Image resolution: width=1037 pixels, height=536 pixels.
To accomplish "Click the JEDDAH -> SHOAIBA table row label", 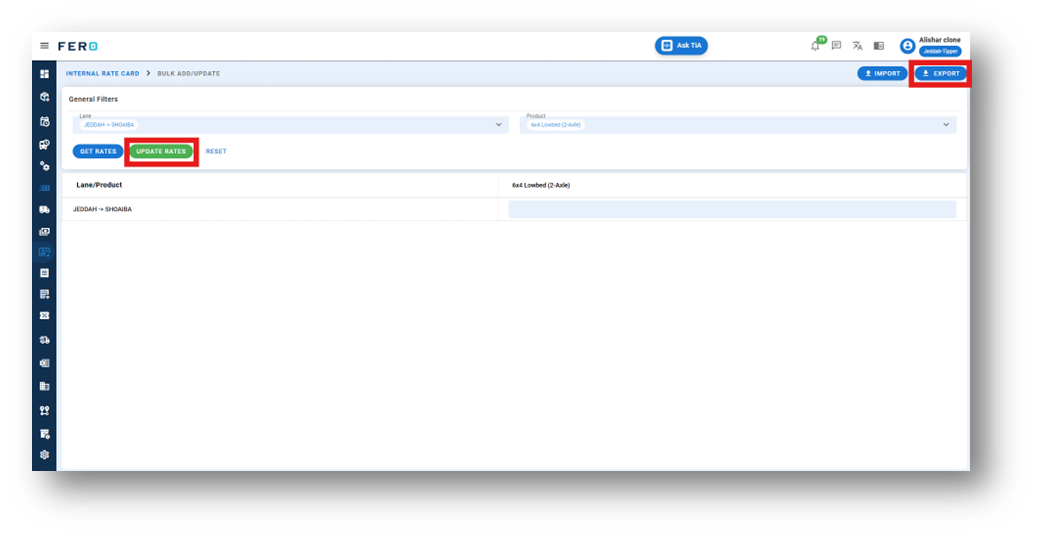I will click(103, 209).
